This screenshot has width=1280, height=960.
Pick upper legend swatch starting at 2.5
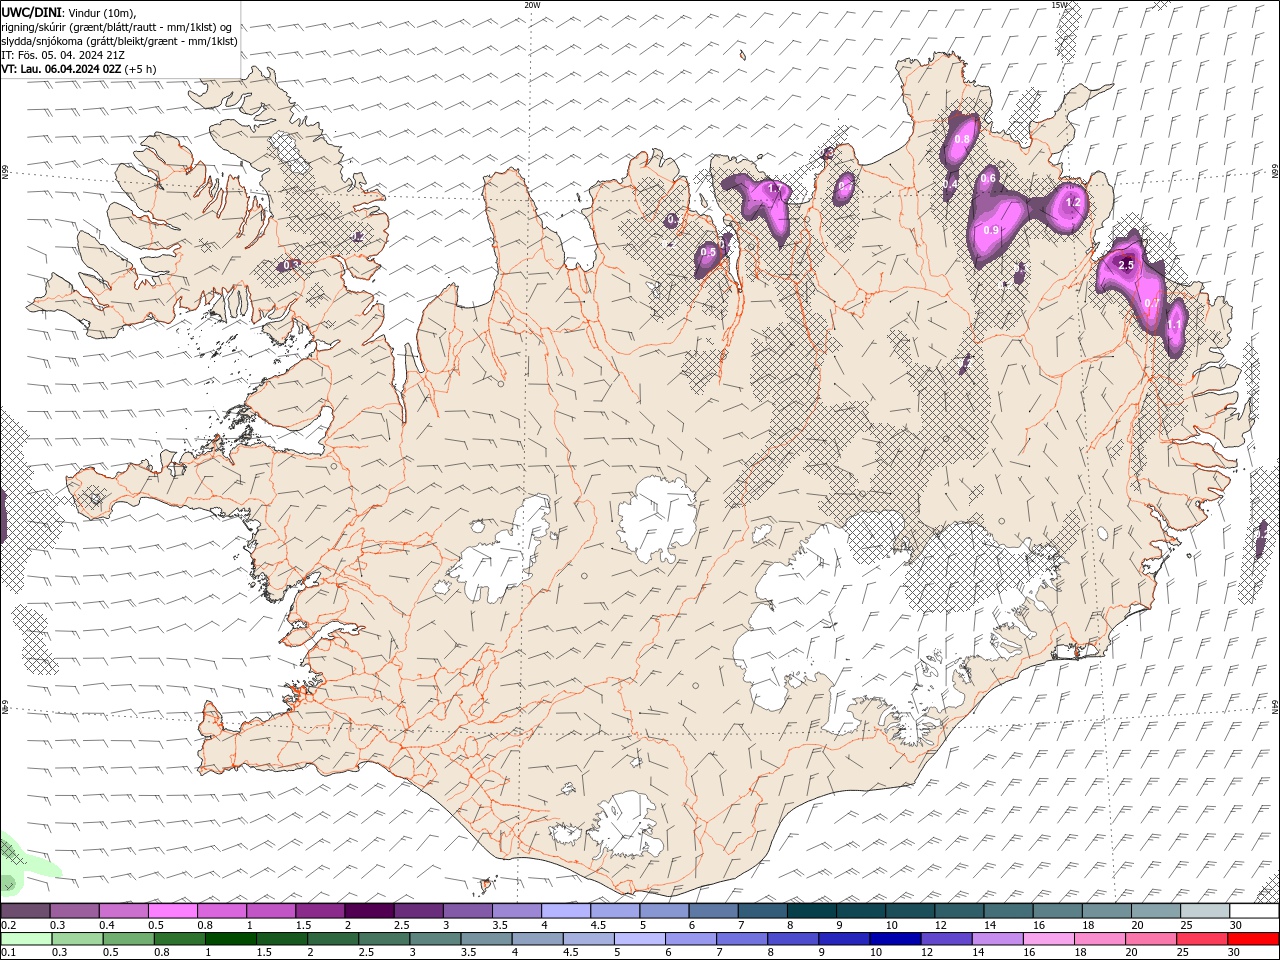click(418, 911)
